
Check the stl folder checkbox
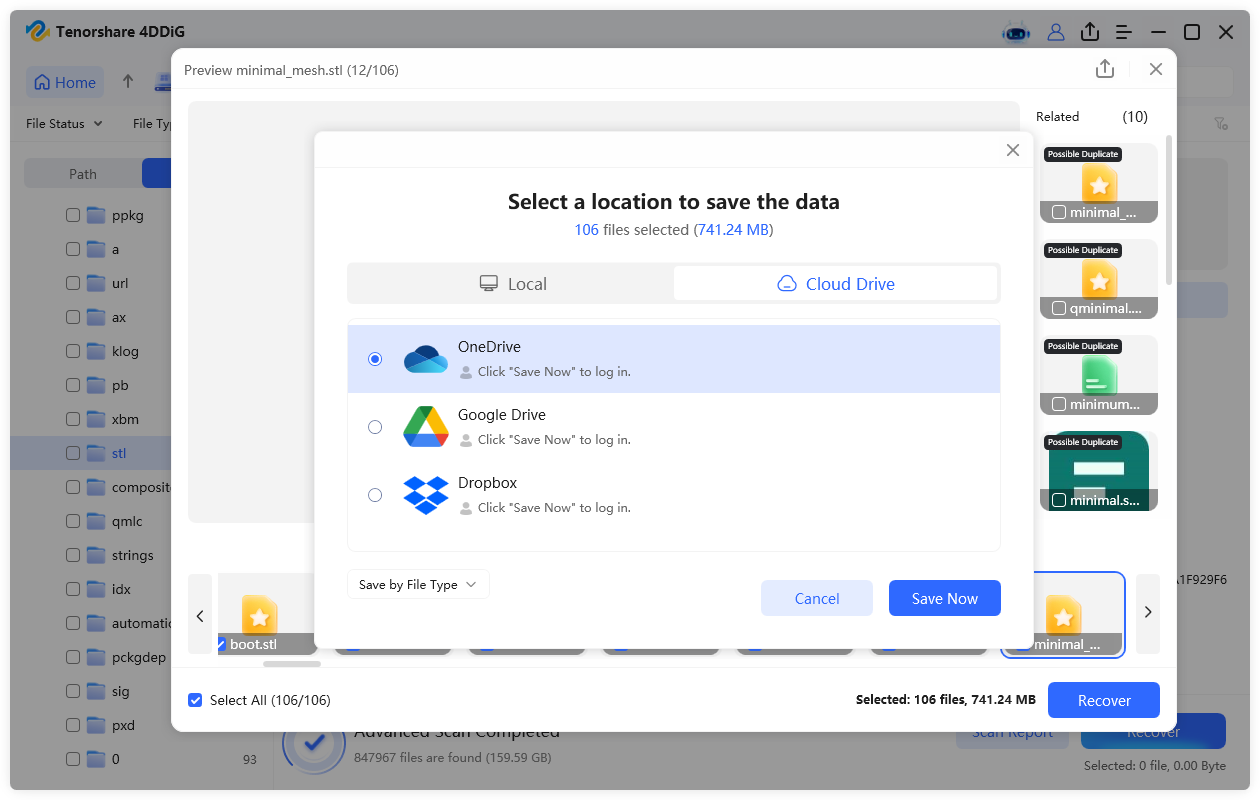tap(73, 453)
